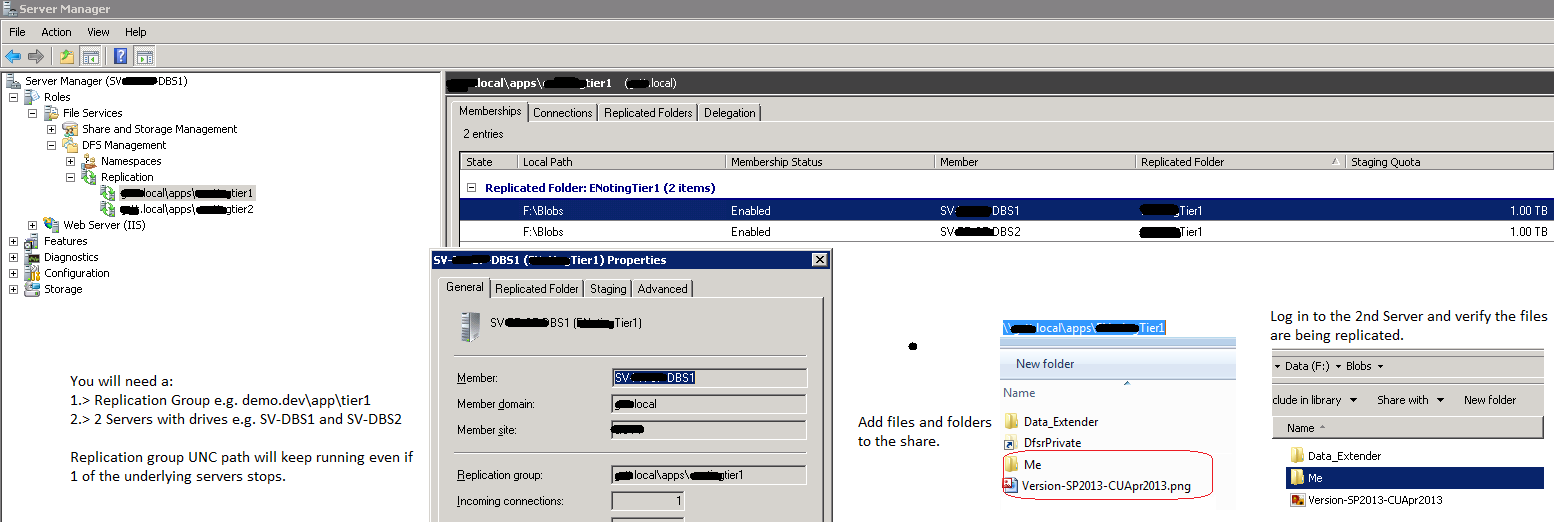This screenshot has width=1554, height=522.
Task: Sort by the Local Path column header
Action: pyautogui.click(x=621, y=161)
